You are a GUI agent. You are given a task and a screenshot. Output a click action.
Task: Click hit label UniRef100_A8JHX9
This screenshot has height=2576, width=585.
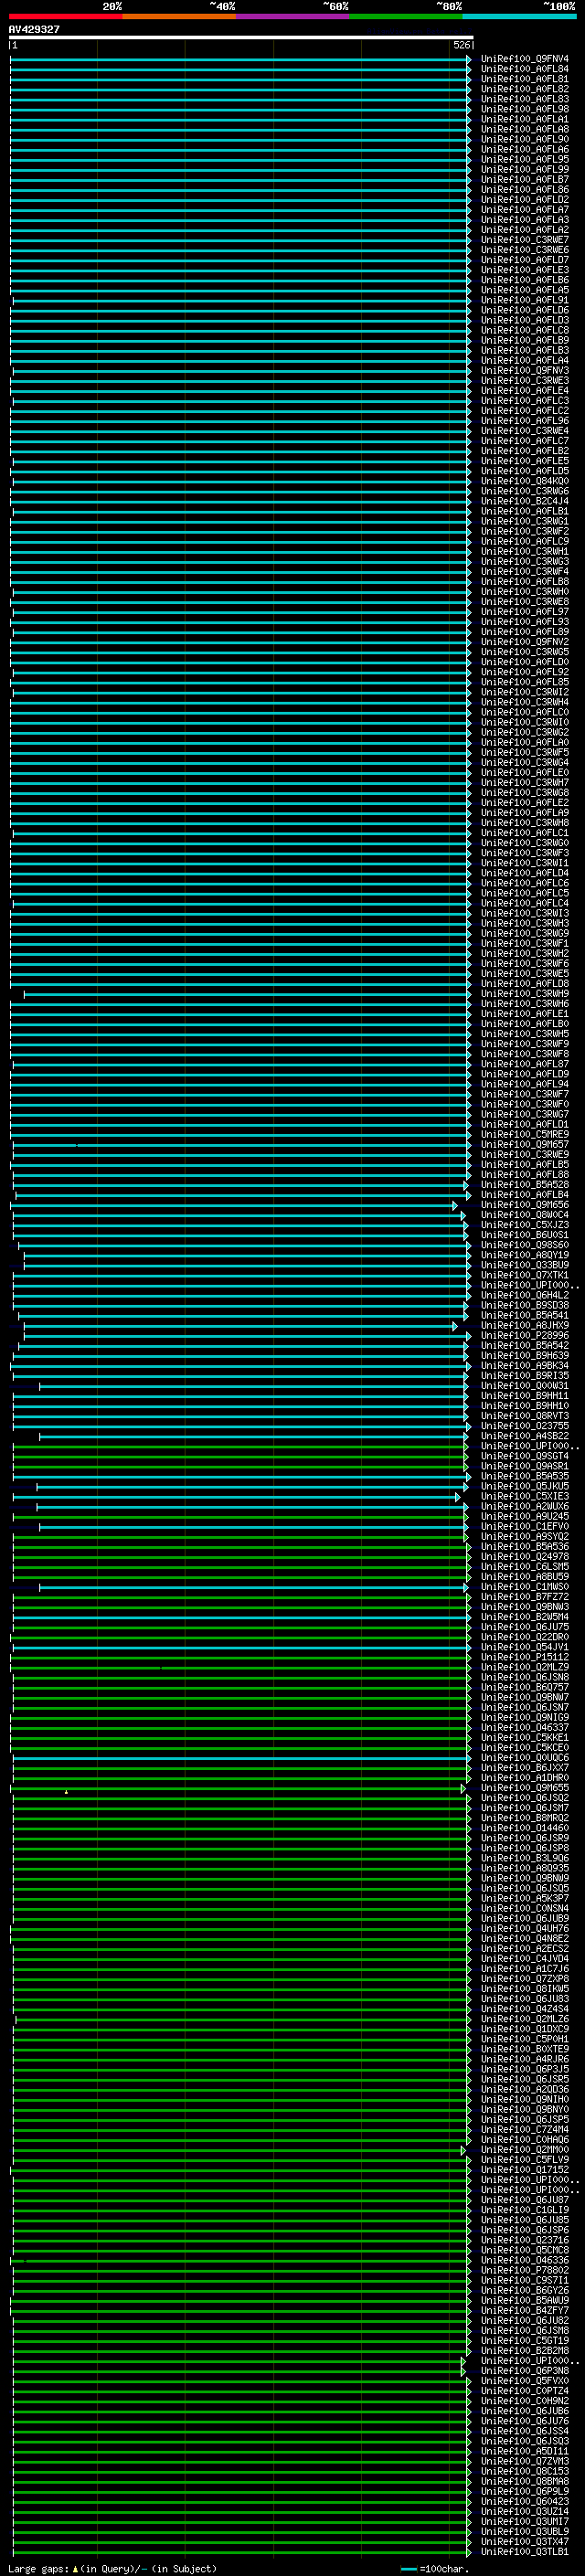[x=525, y=1326]
